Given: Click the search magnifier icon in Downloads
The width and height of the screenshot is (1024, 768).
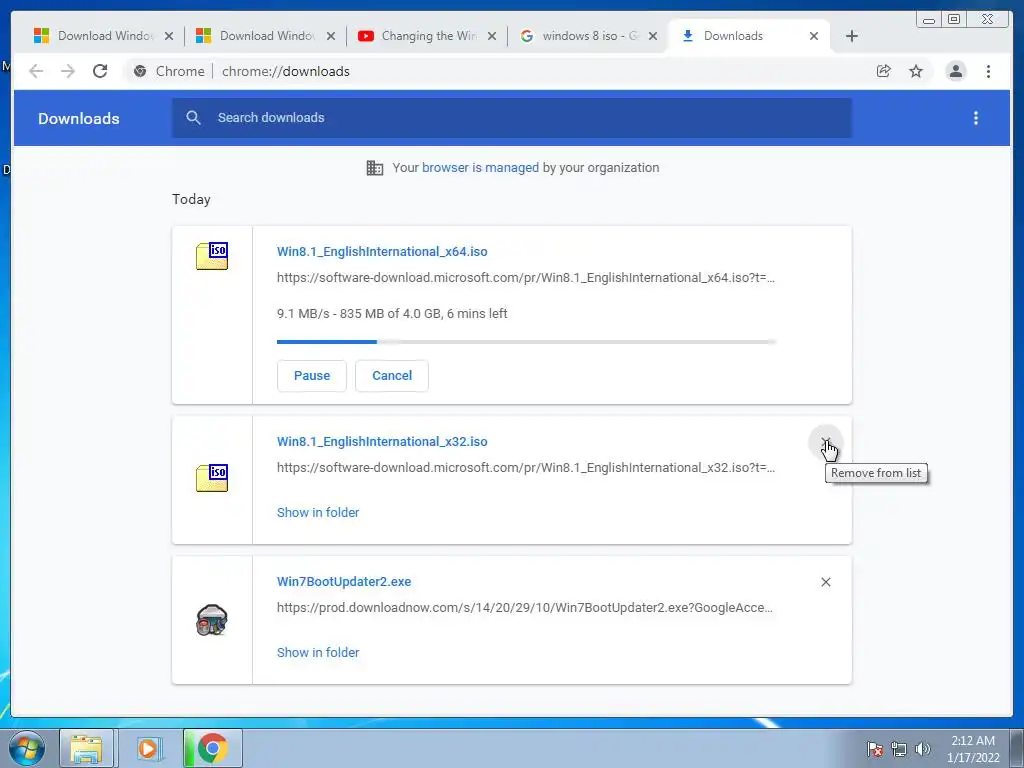Looking at the screenshot, I should click(193, 118).
